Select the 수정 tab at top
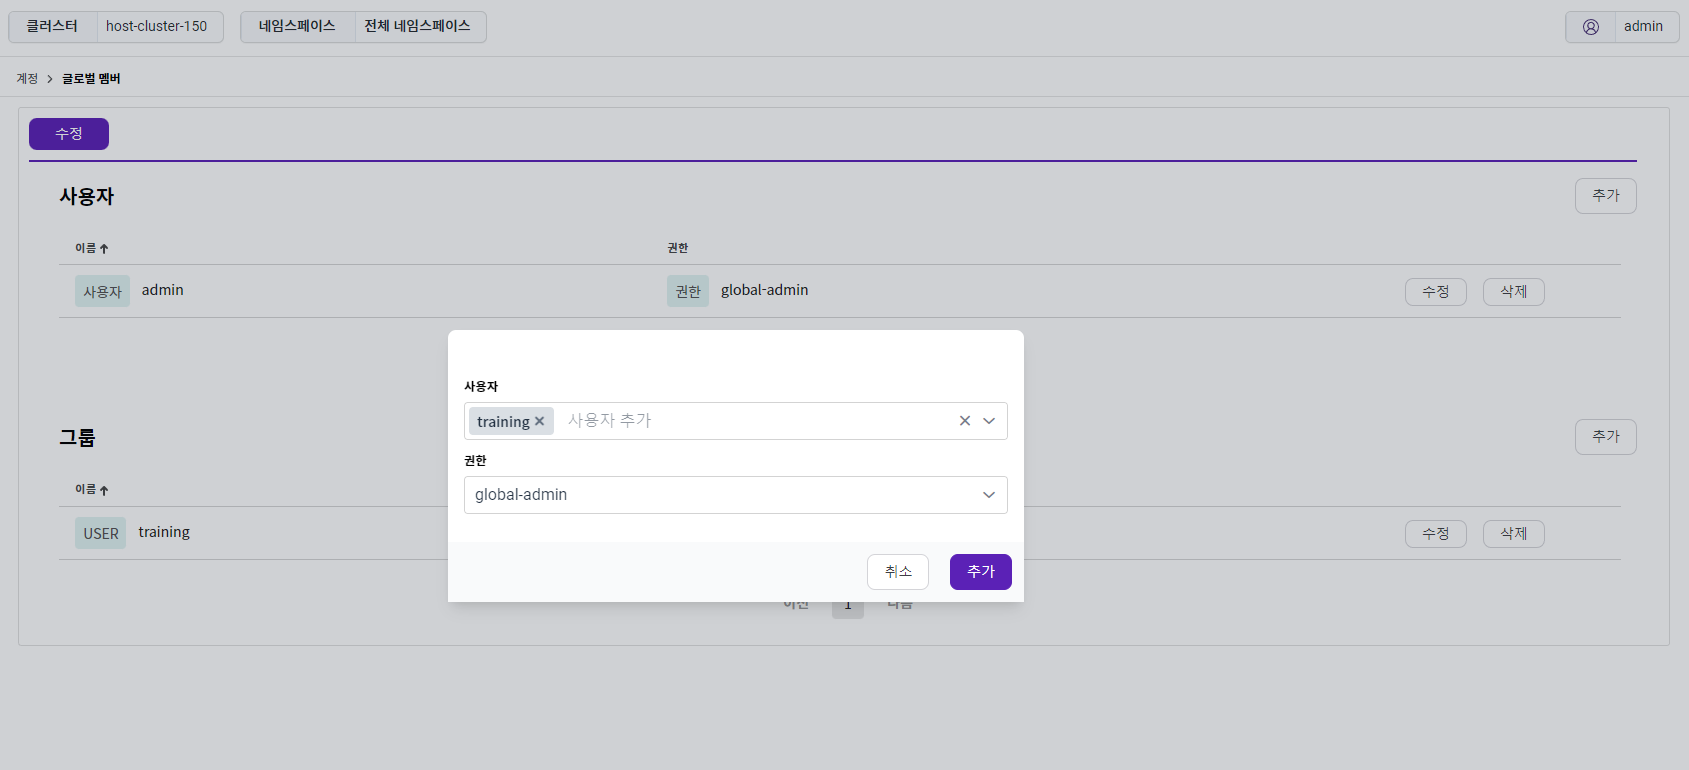This screenshot has height=770, width=1689. coord(69,134)
